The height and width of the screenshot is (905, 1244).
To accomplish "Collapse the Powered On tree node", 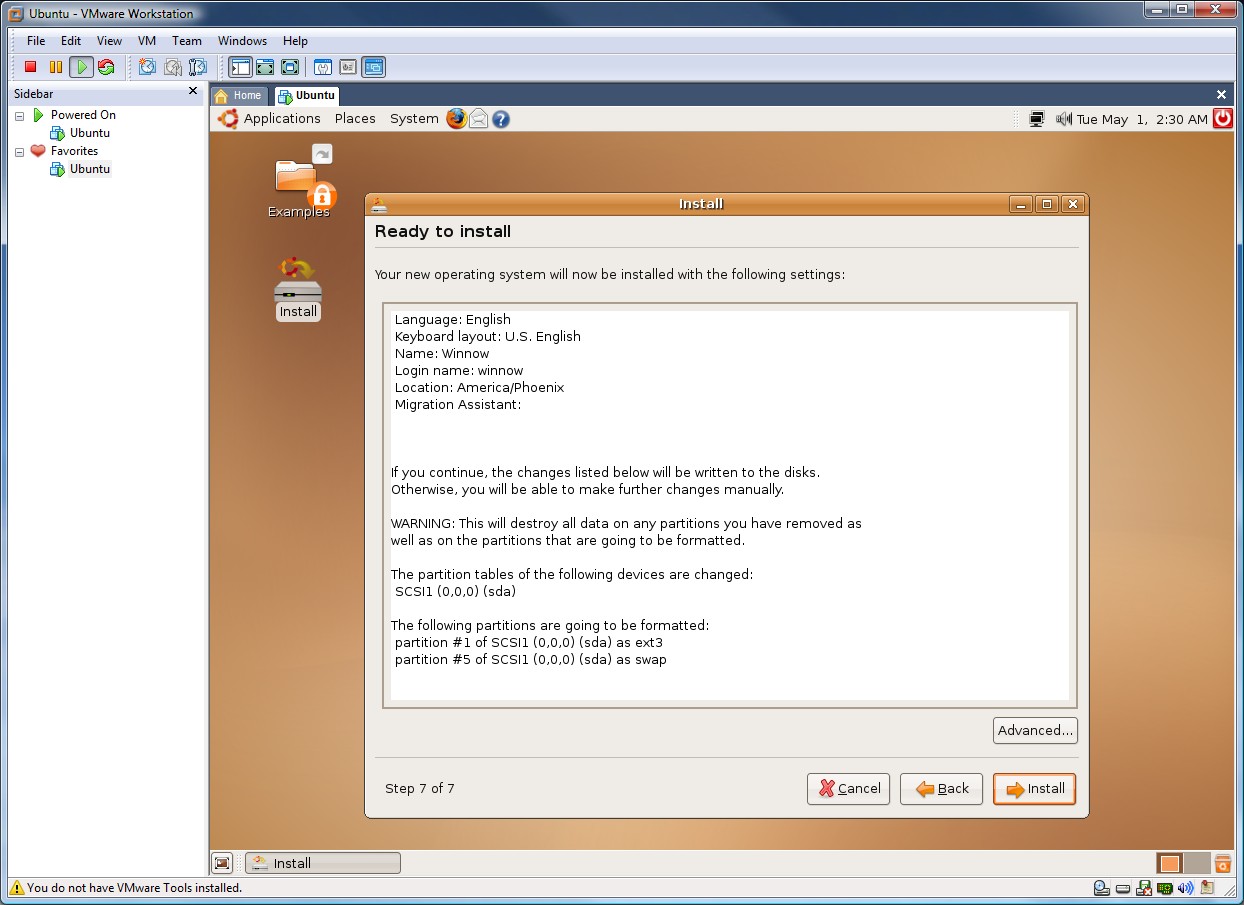I will click(19, 115).
